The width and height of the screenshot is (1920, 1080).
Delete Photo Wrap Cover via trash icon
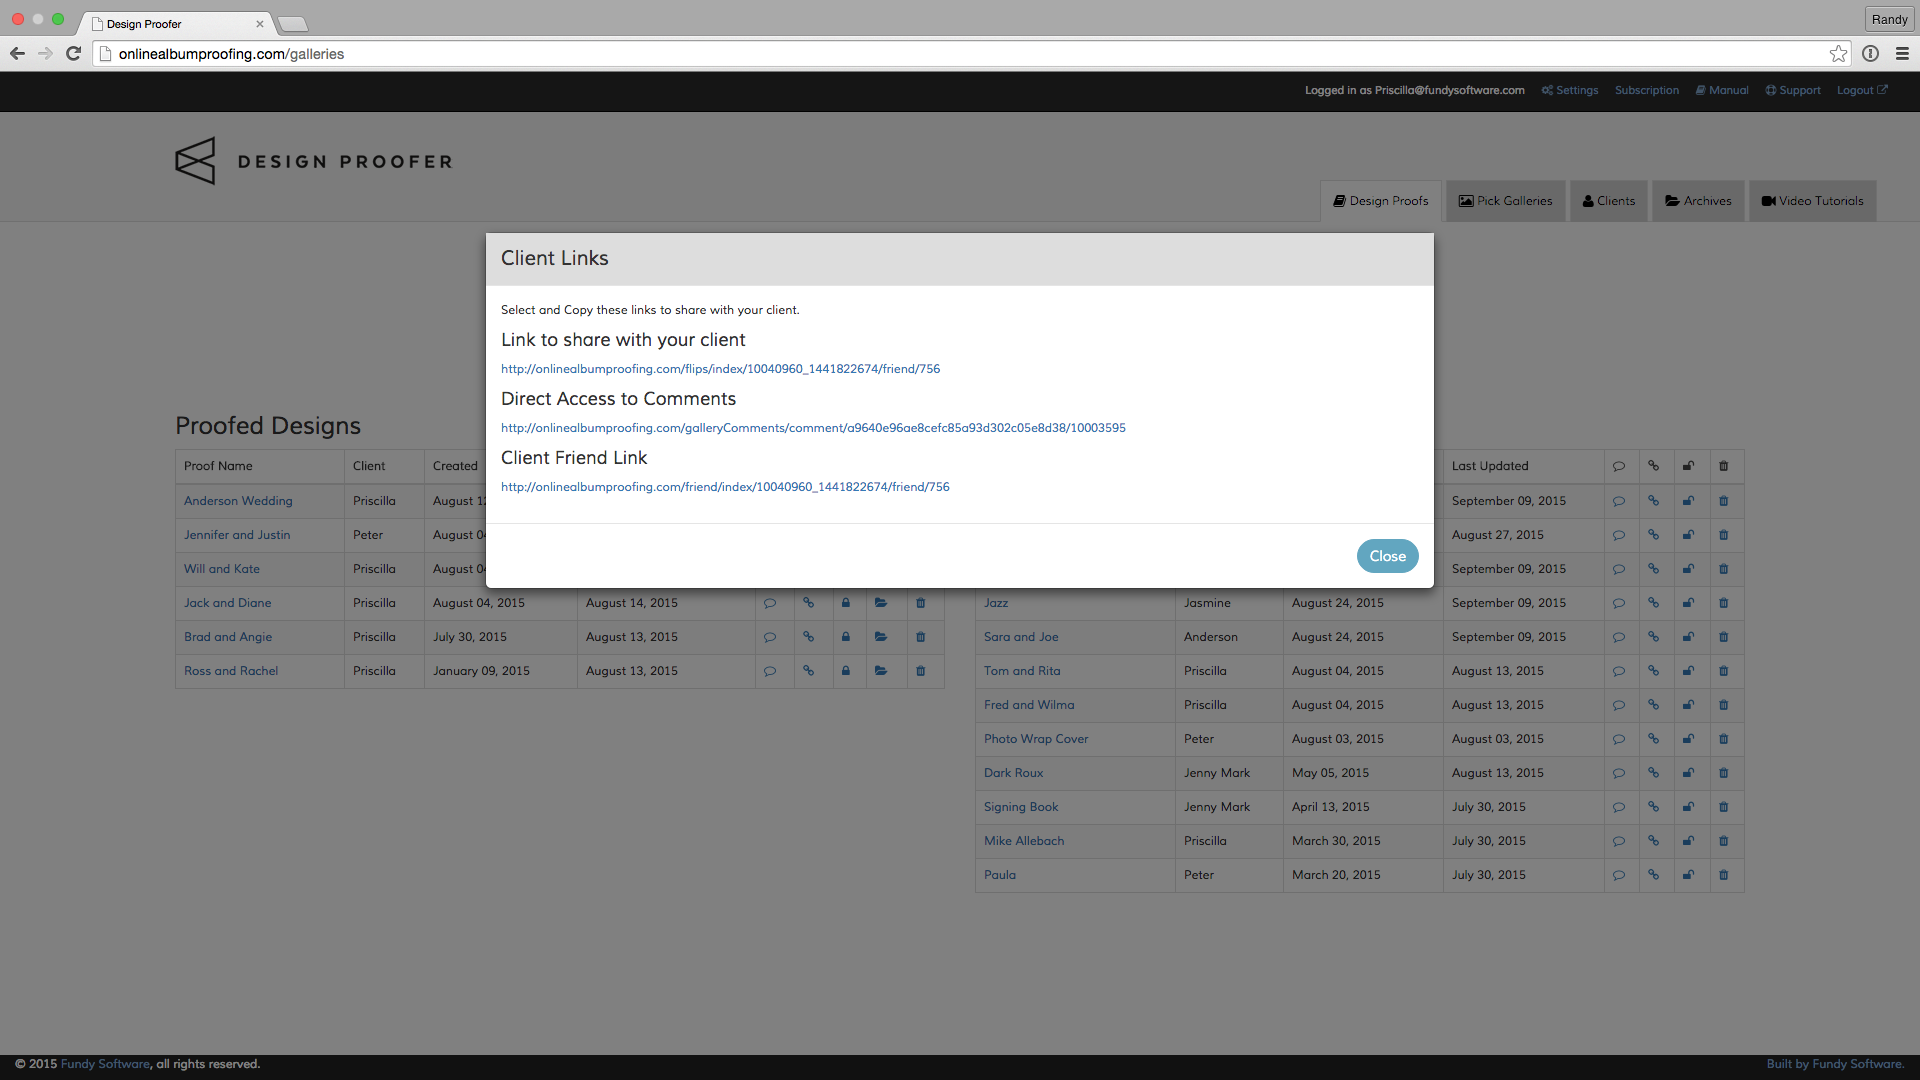[1723, 739]
